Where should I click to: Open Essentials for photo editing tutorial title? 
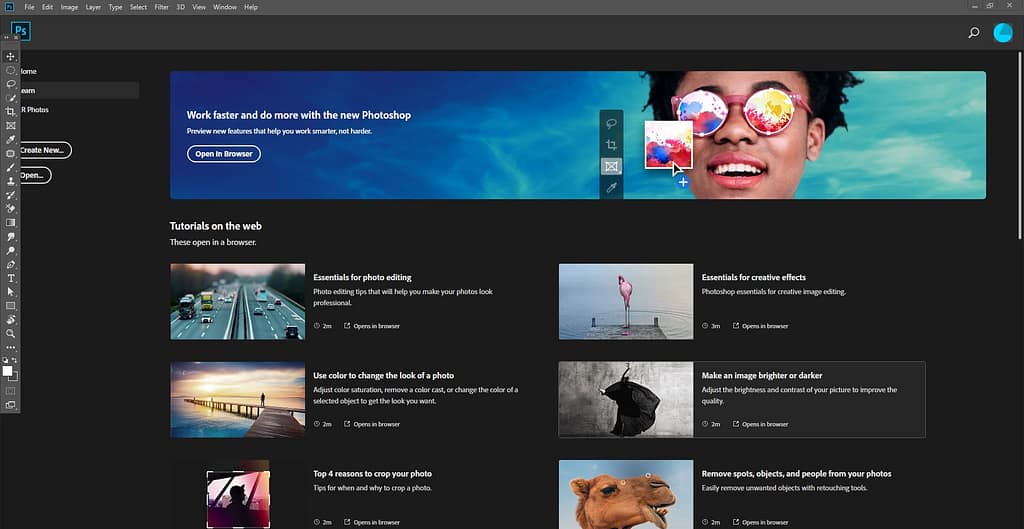[362, 278]
